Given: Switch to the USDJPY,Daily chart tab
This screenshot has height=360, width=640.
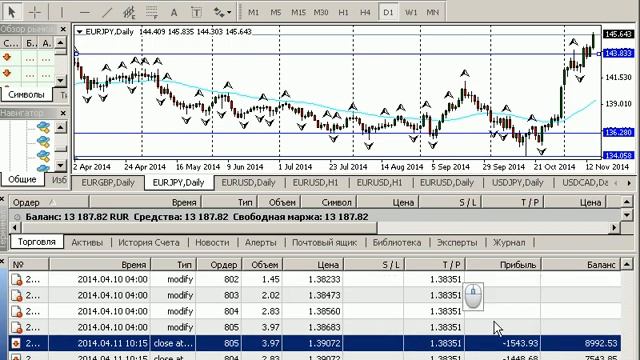Looking at the screenshot, I should click(518, 183).
